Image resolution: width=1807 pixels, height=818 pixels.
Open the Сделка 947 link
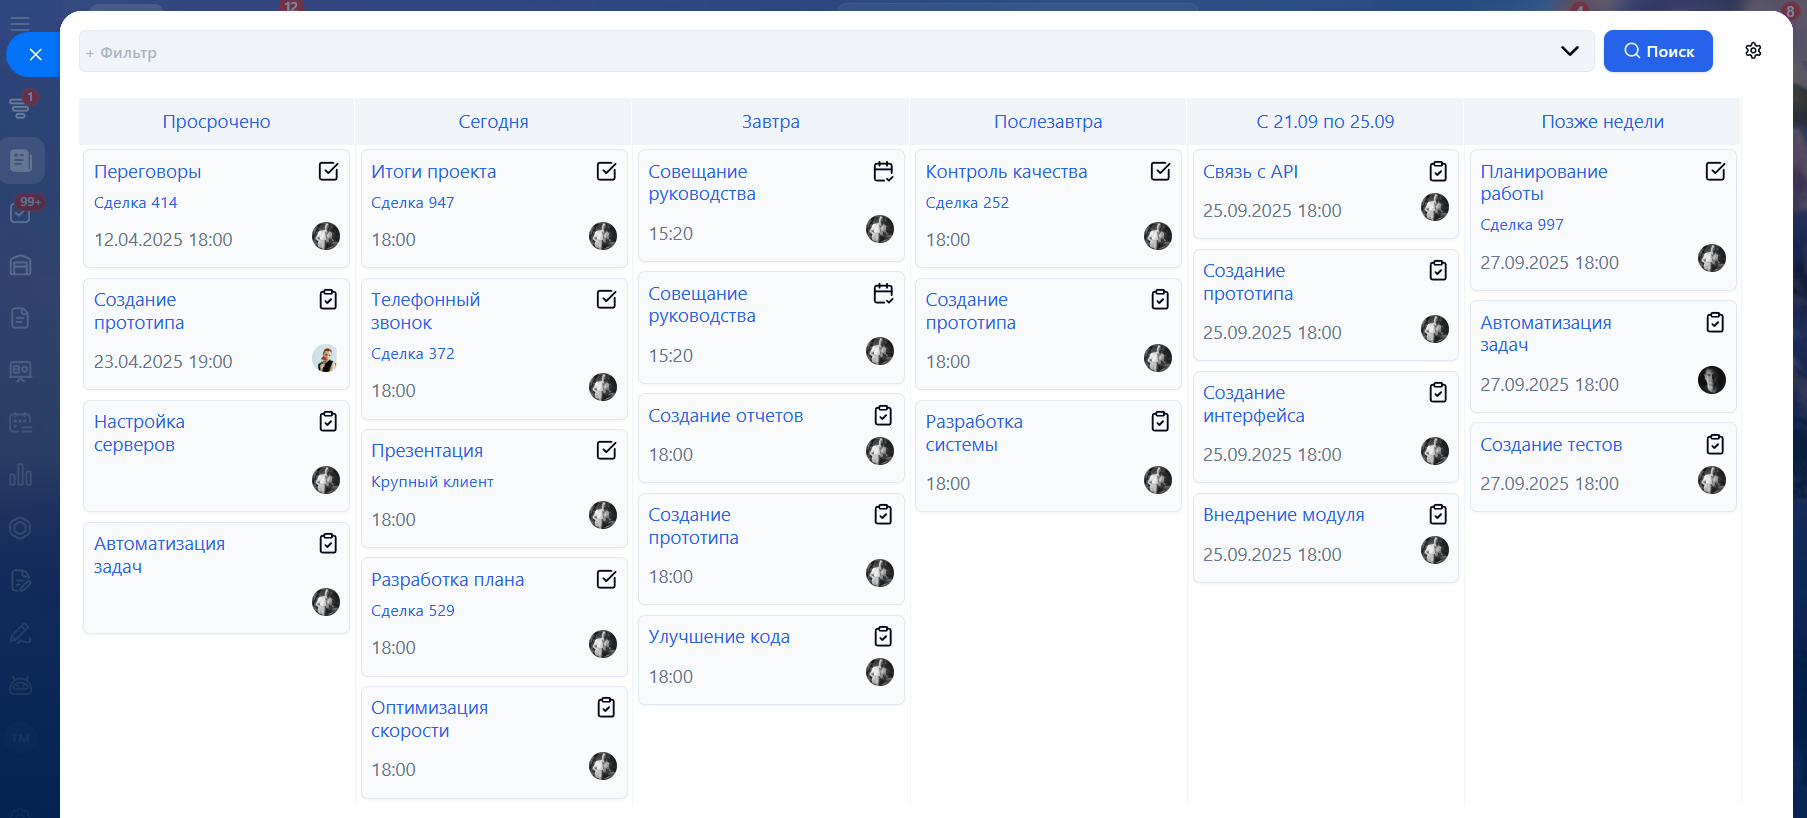pos(412,203)
